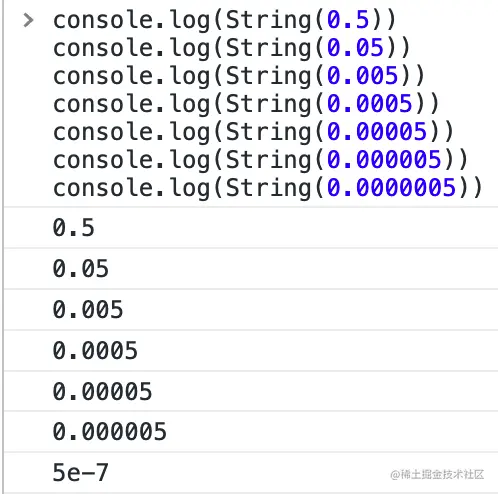Click the blue 0.0000005 number in last line
The image size is (498, 494).
coord(391,187)
